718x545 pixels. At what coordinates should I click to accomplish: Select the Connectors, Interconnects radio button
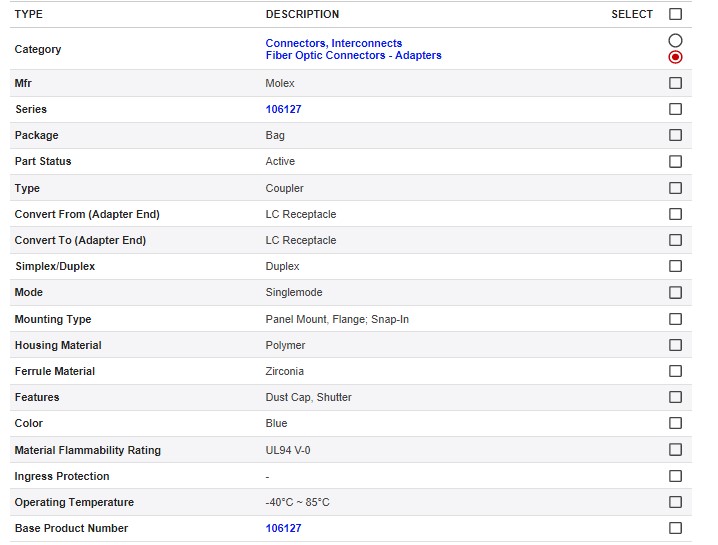tap(675, 41)
